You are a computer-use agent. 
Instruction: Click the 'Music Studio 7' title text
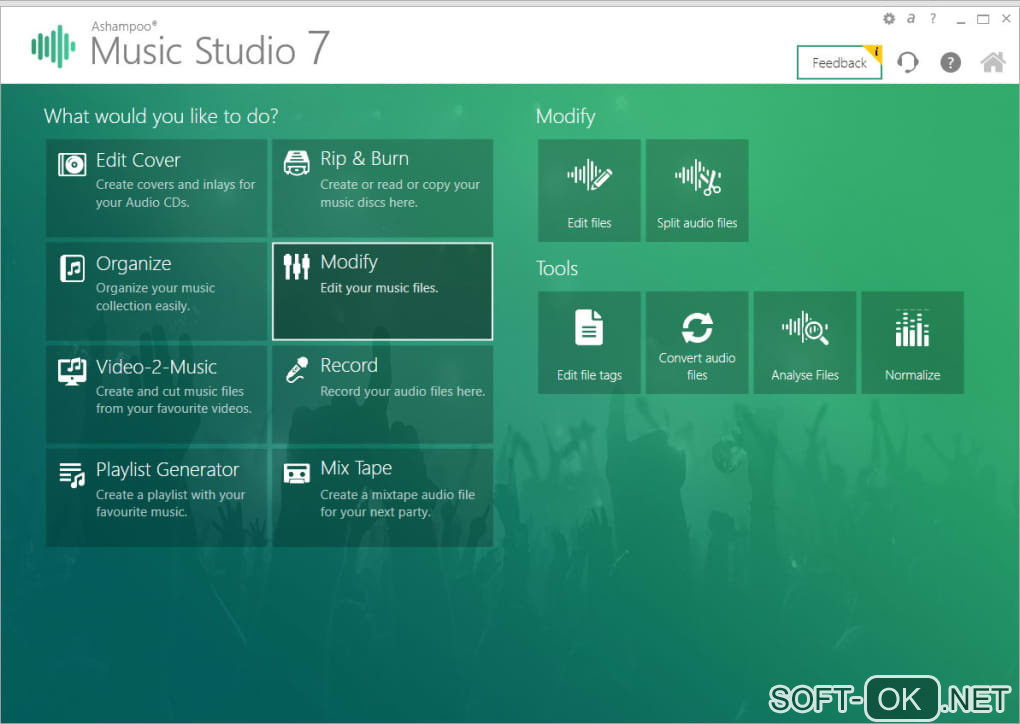coord(210,49)
